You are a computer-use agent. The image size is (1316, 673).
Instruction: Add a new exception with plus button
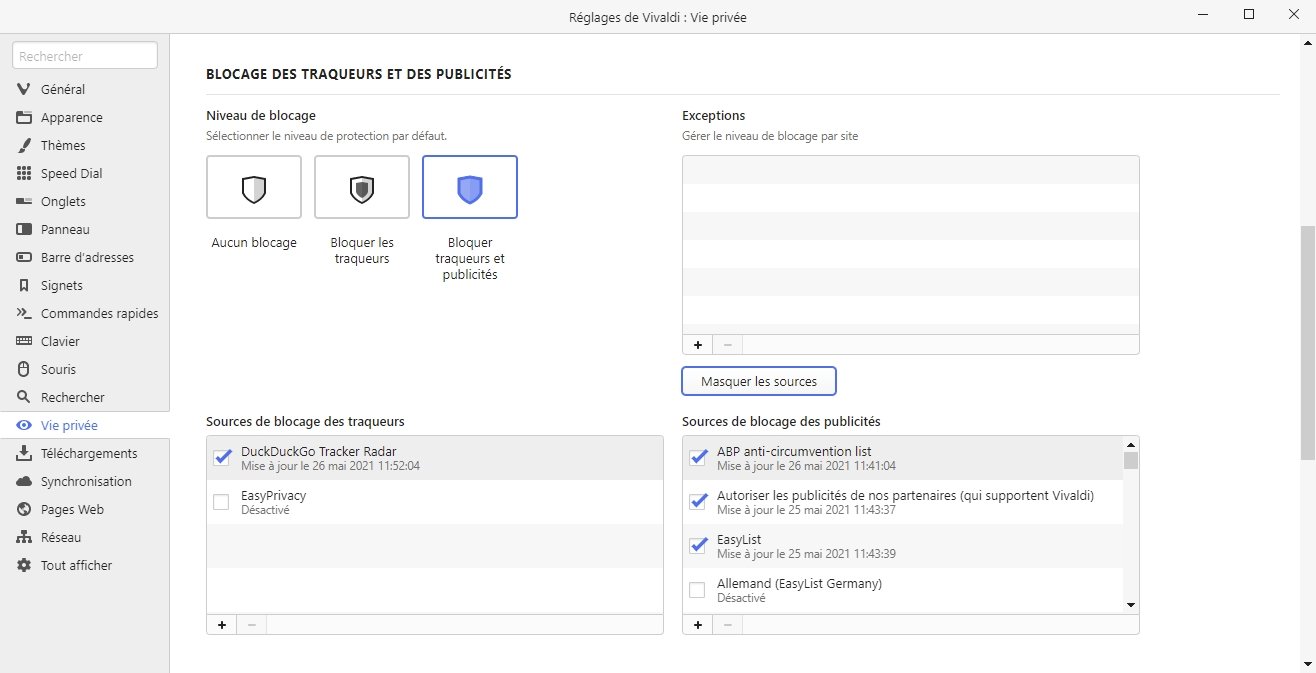[x=697, y=345]
